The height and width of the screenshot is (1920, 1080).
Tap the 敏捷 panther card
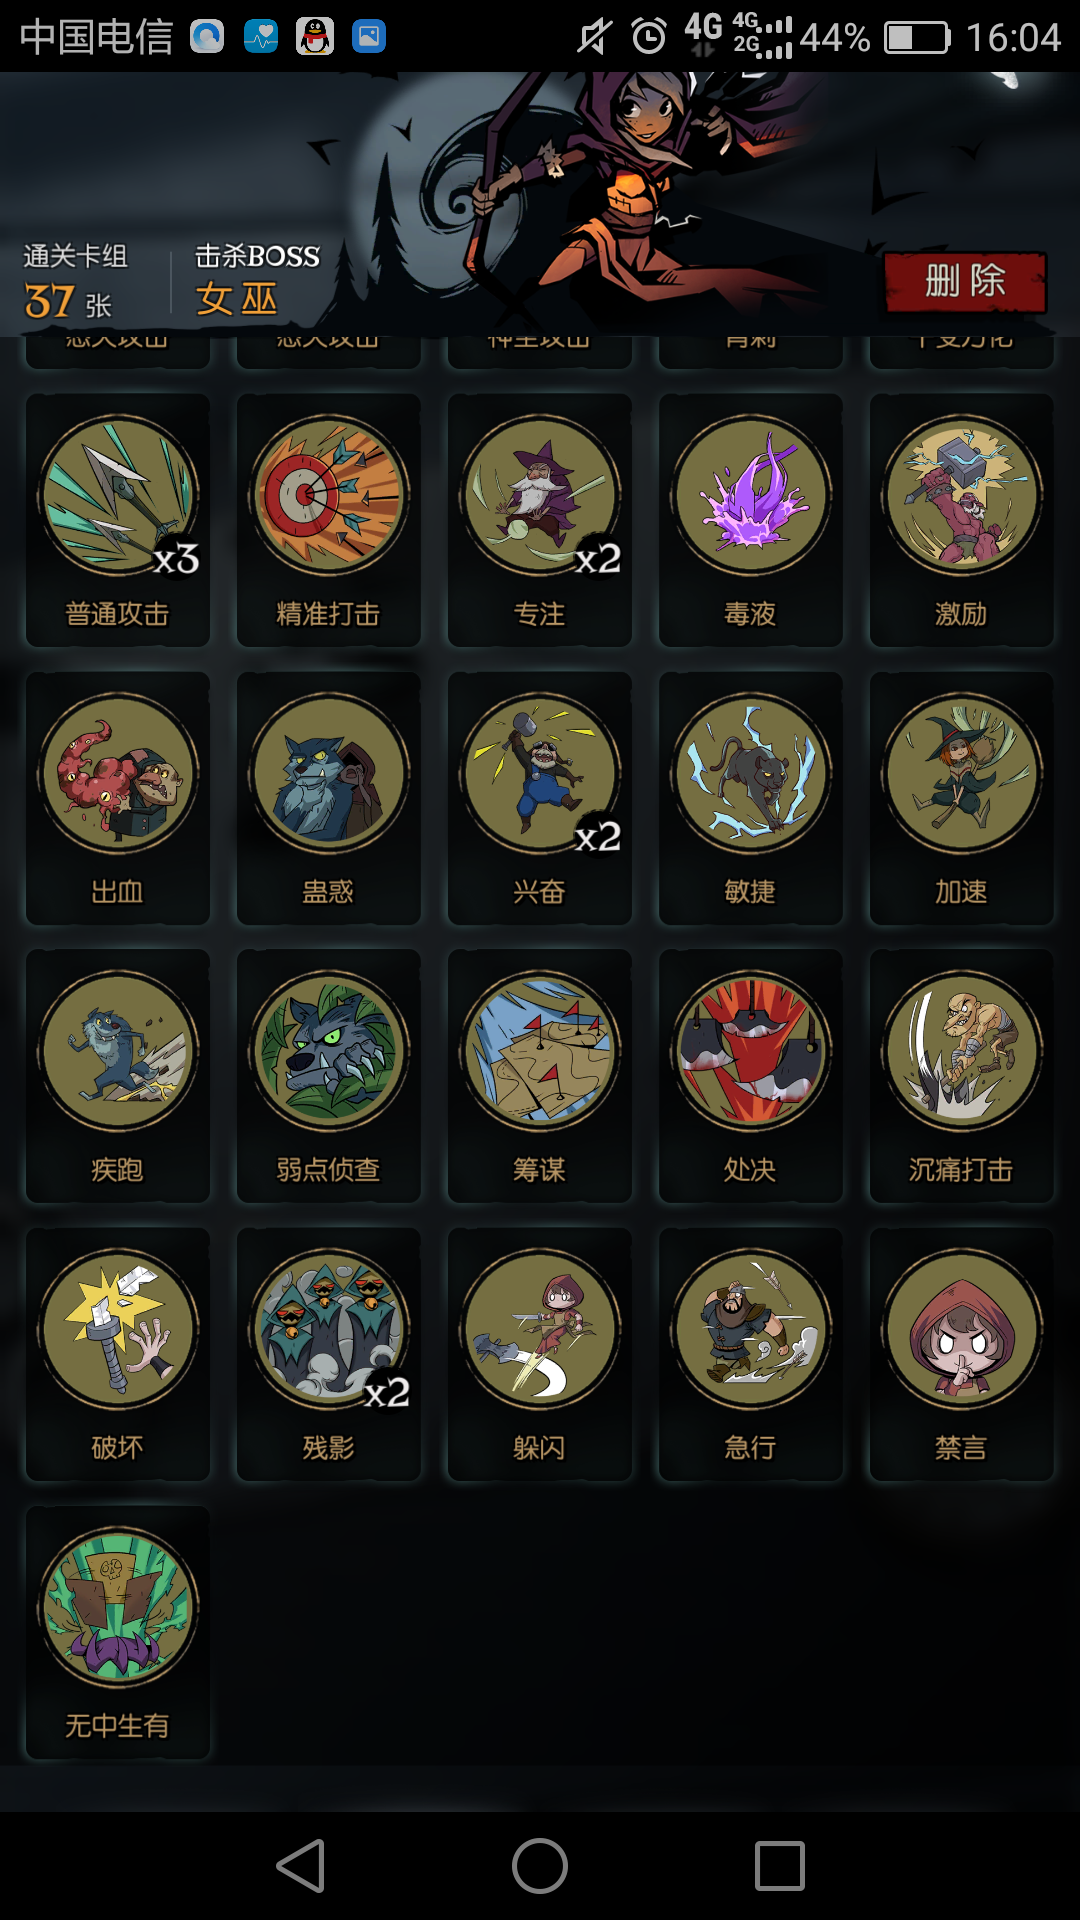[751, 798]
